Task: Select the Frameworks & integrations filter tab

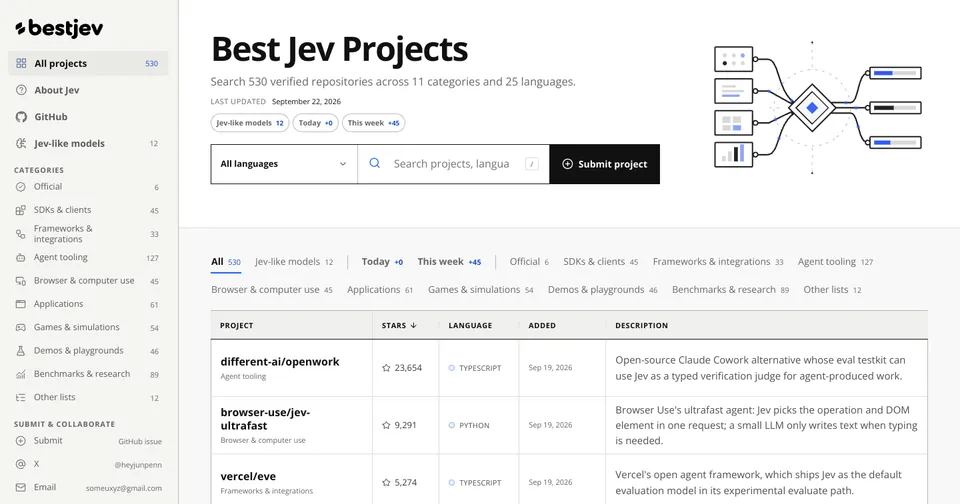Action: 718,261
